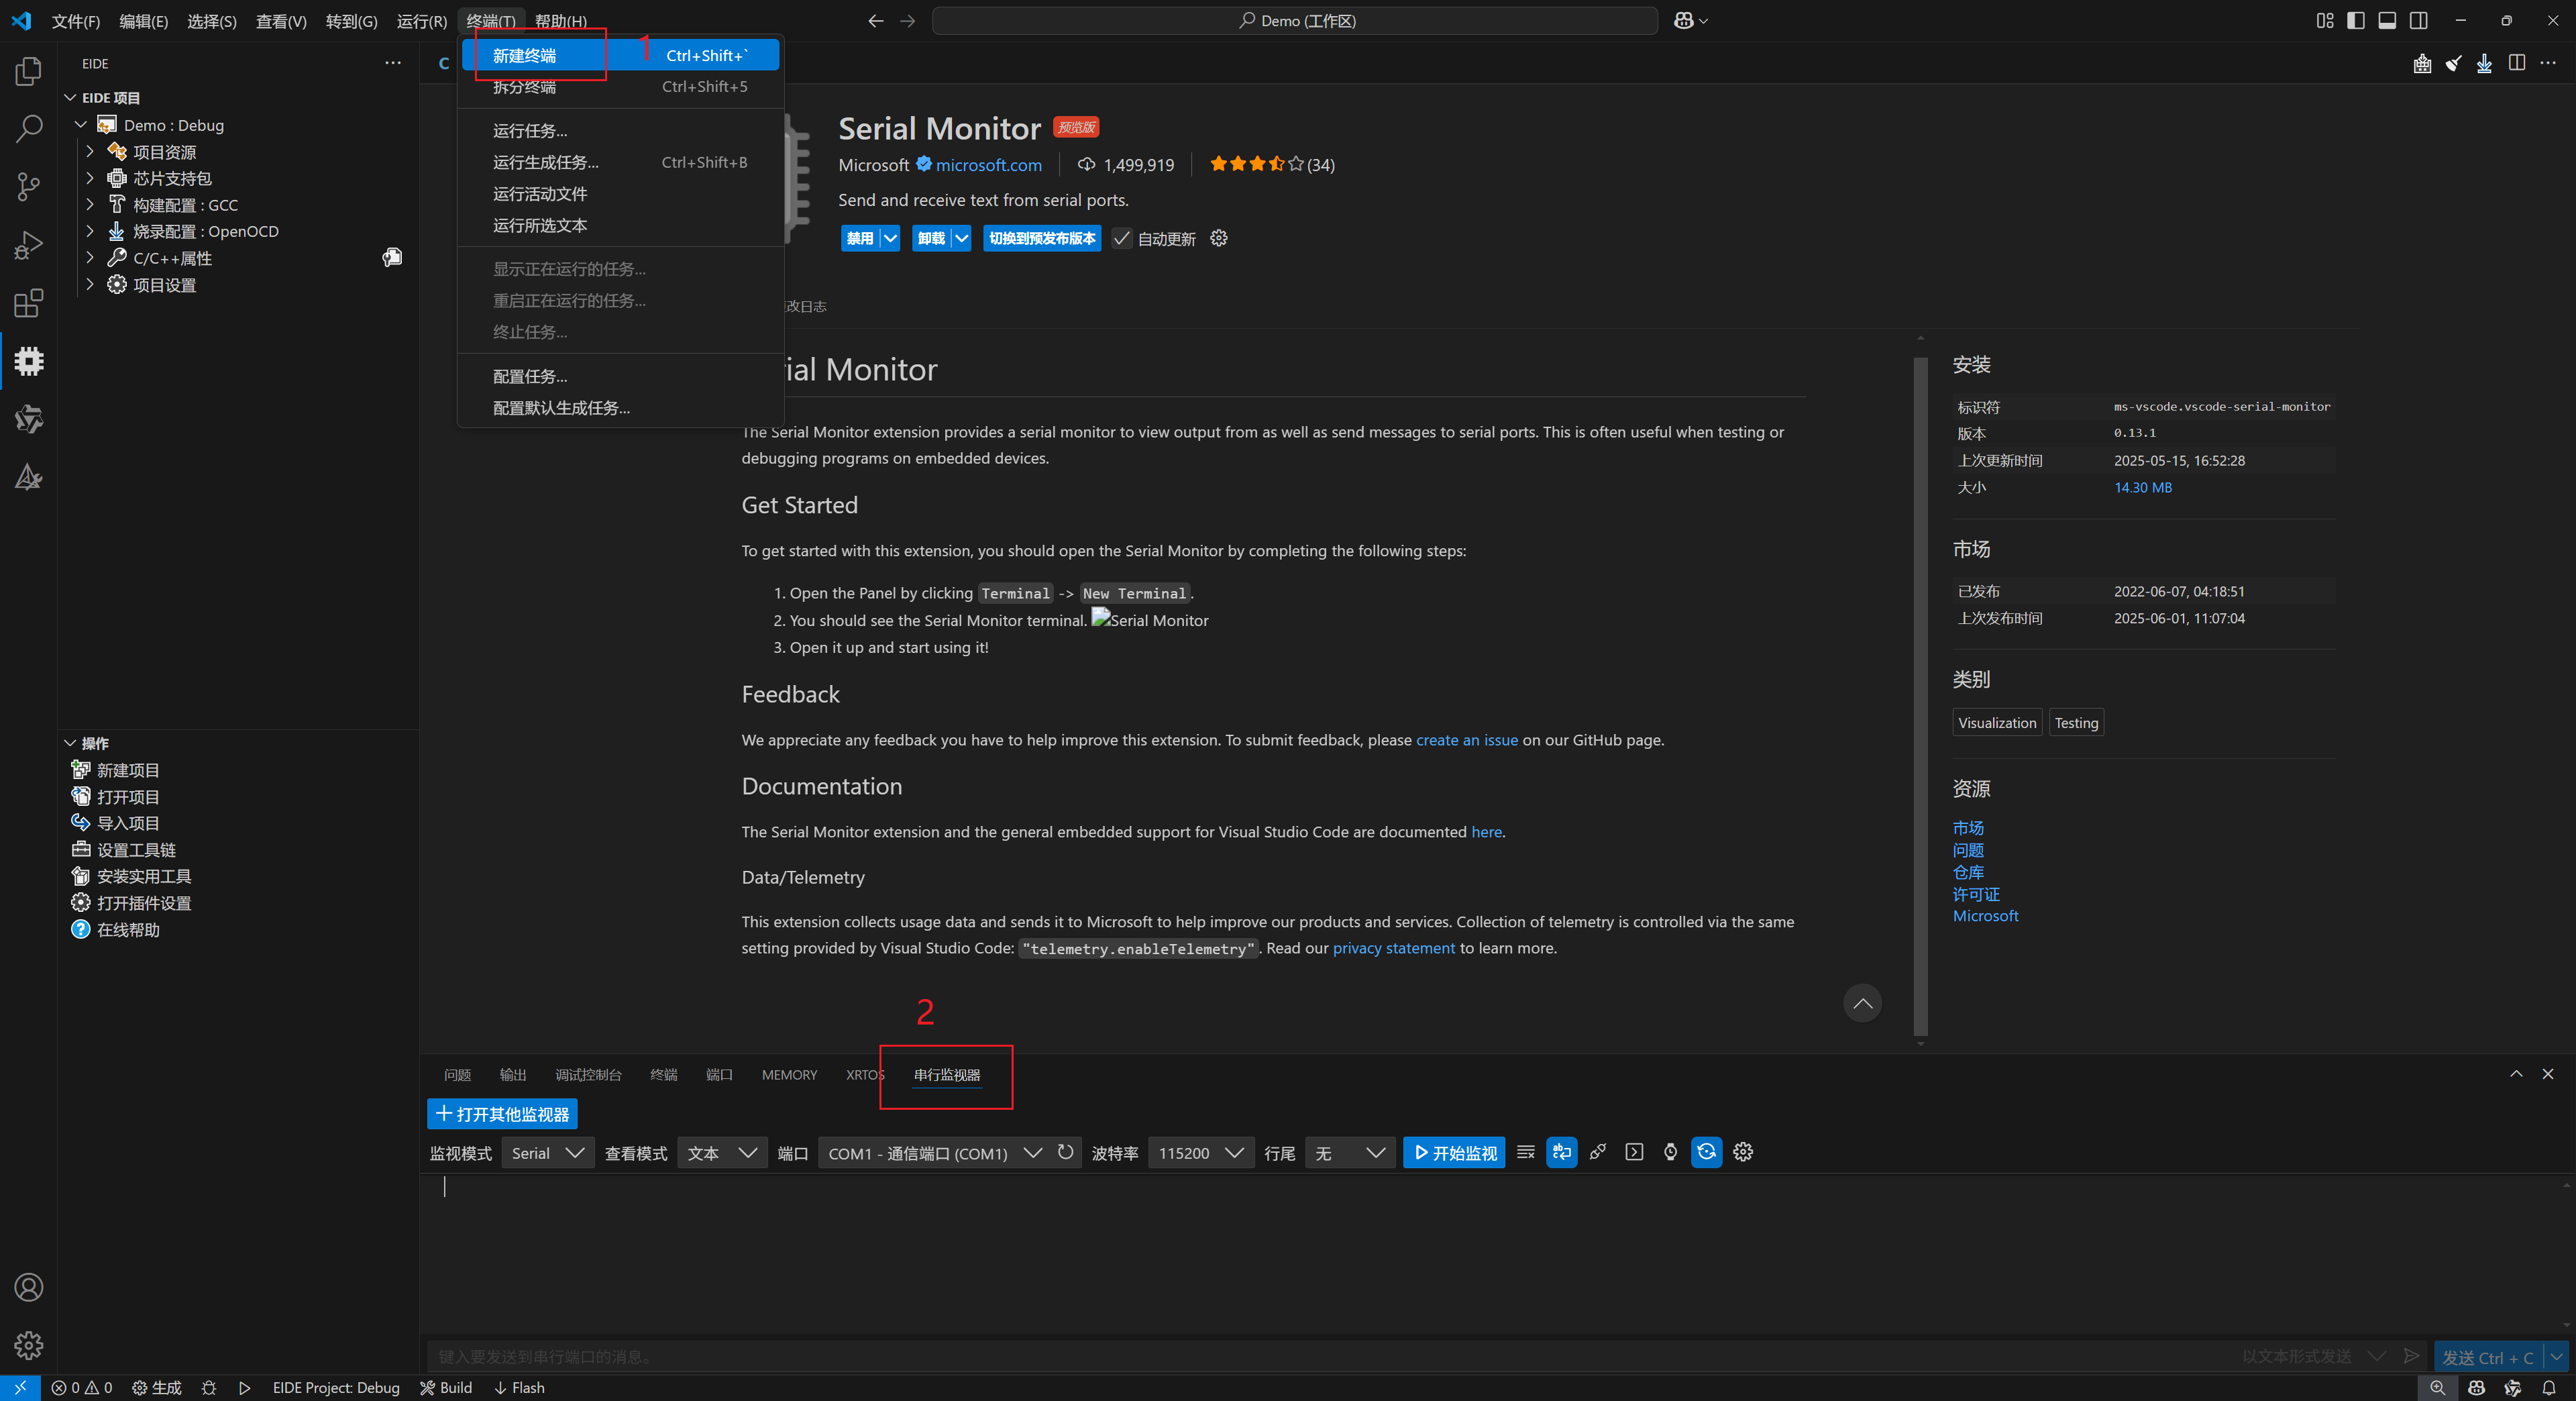The image size is (2576, 1401).
Task: Click the 打开其他监视器 button
Action: pyautogui.click(x=502, y=1114)
